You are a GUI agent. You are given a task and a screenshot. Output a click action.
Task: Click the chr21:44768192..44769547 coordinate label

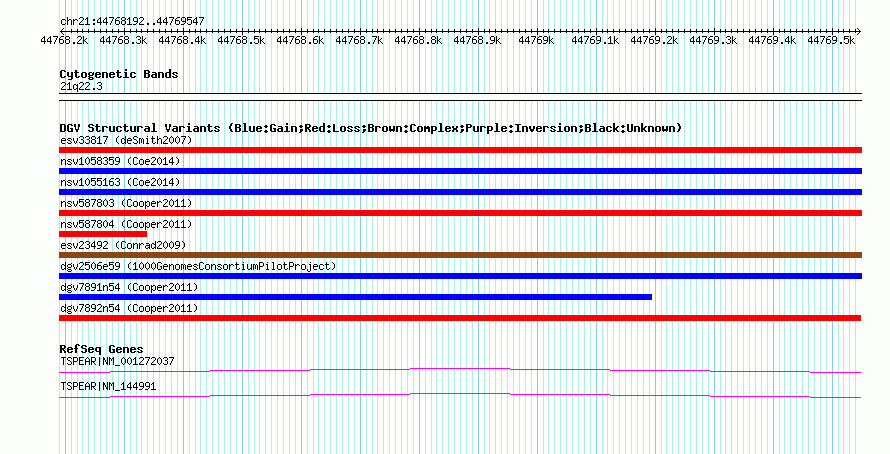tap(132, 22)
